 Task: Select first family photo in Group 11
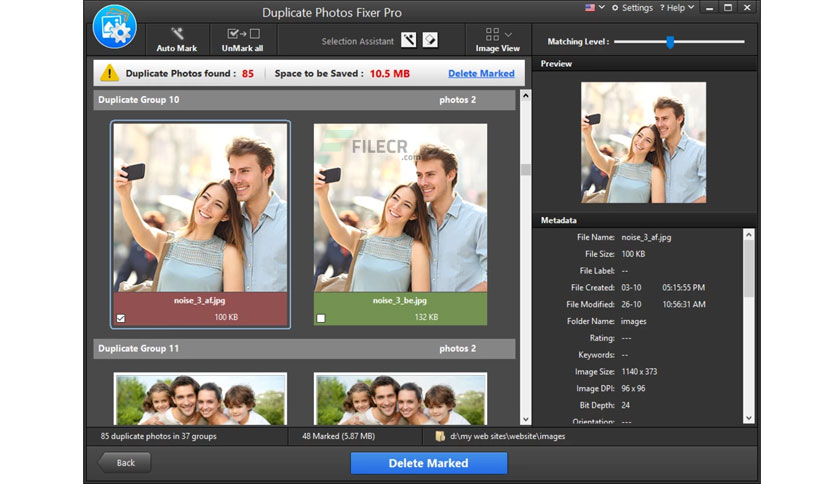coord(200,399)
